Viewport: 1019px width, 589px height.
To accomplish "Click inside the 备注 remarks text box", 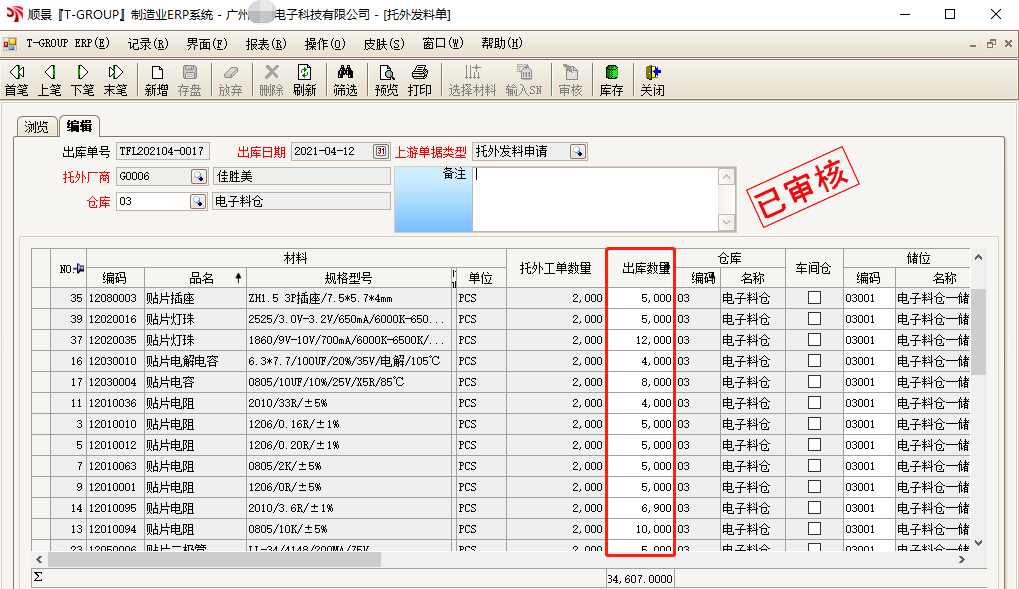I will (x=595, y=198).
